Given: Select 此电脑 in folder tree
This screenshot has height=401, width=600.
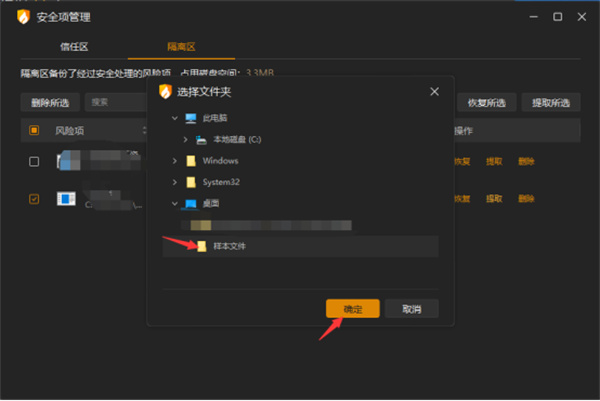Looking at the screenshot, I should pos(215,118).
